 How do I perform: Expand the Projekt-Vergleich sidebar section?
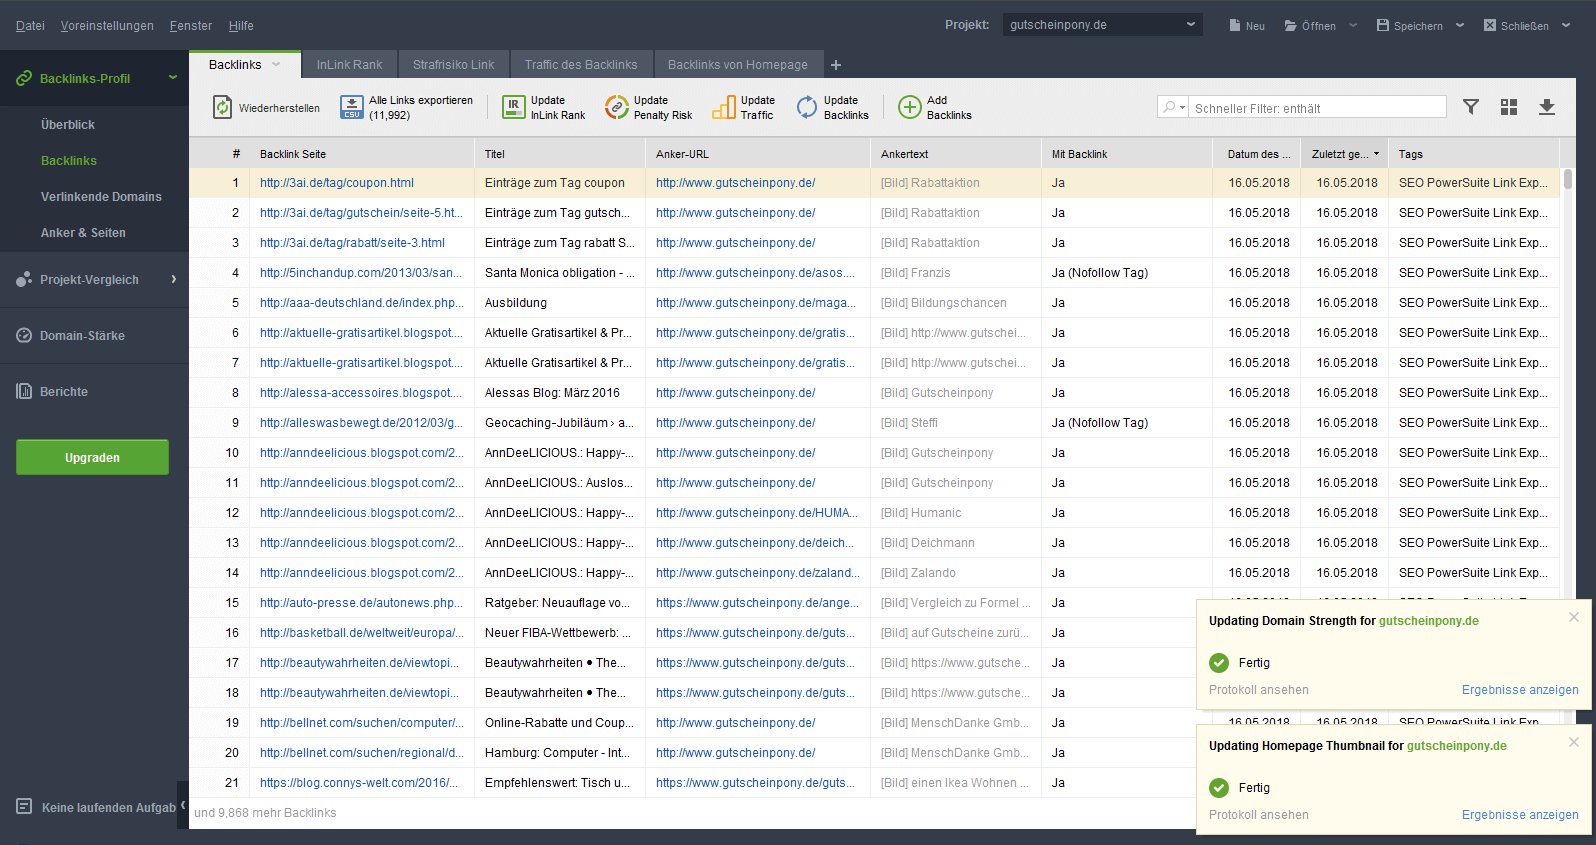[174, 279]
